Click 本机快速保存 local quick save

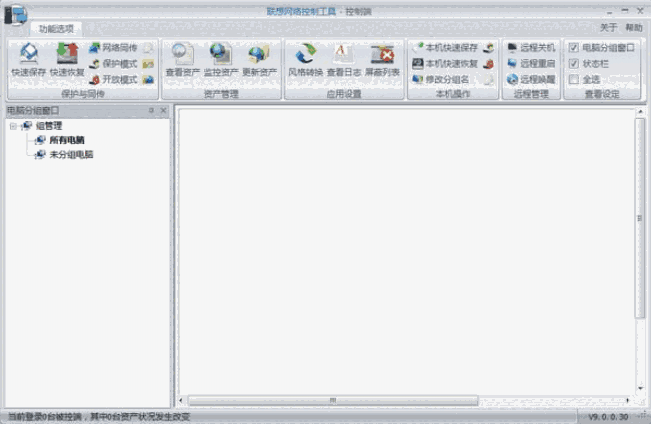[x=445, y=48]
